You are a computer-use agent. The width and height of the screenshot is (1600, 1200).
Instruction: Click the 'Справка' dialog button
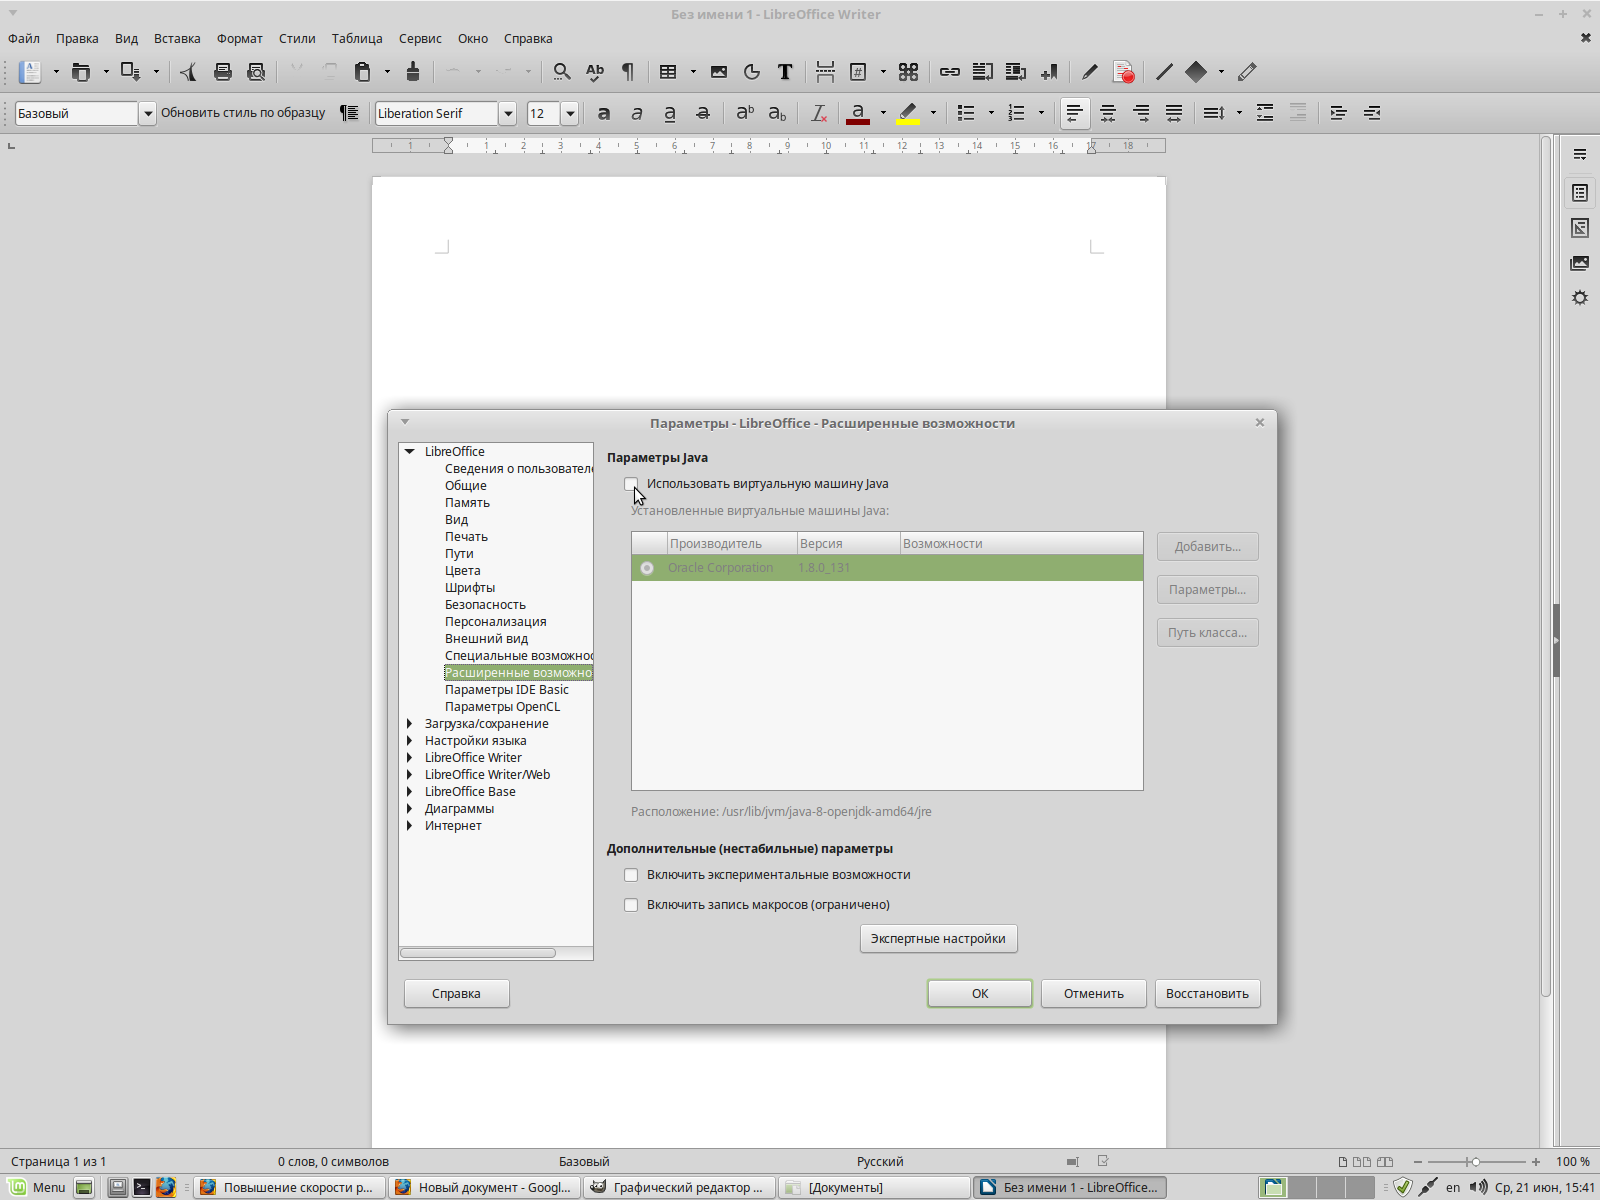point(457,994)
